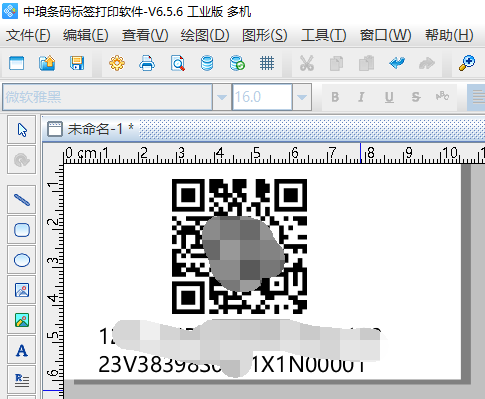The image size is (485, 399).
Task: Click the Cut scissors icon
Action: (307, 63)
